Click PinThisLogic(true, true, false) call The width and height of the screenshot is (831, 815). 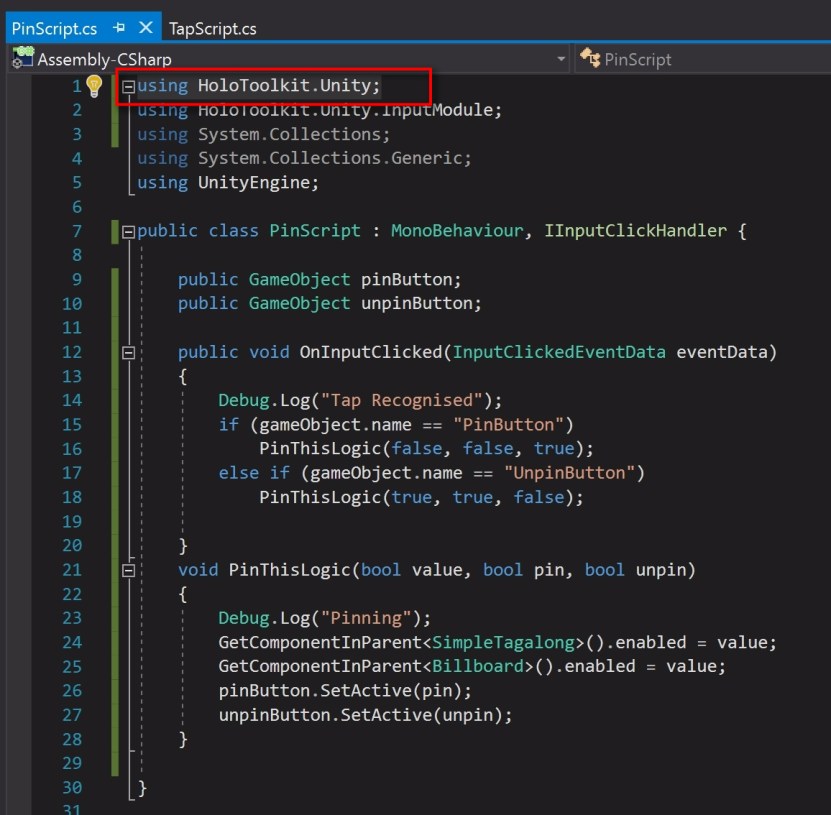[421, 498]
